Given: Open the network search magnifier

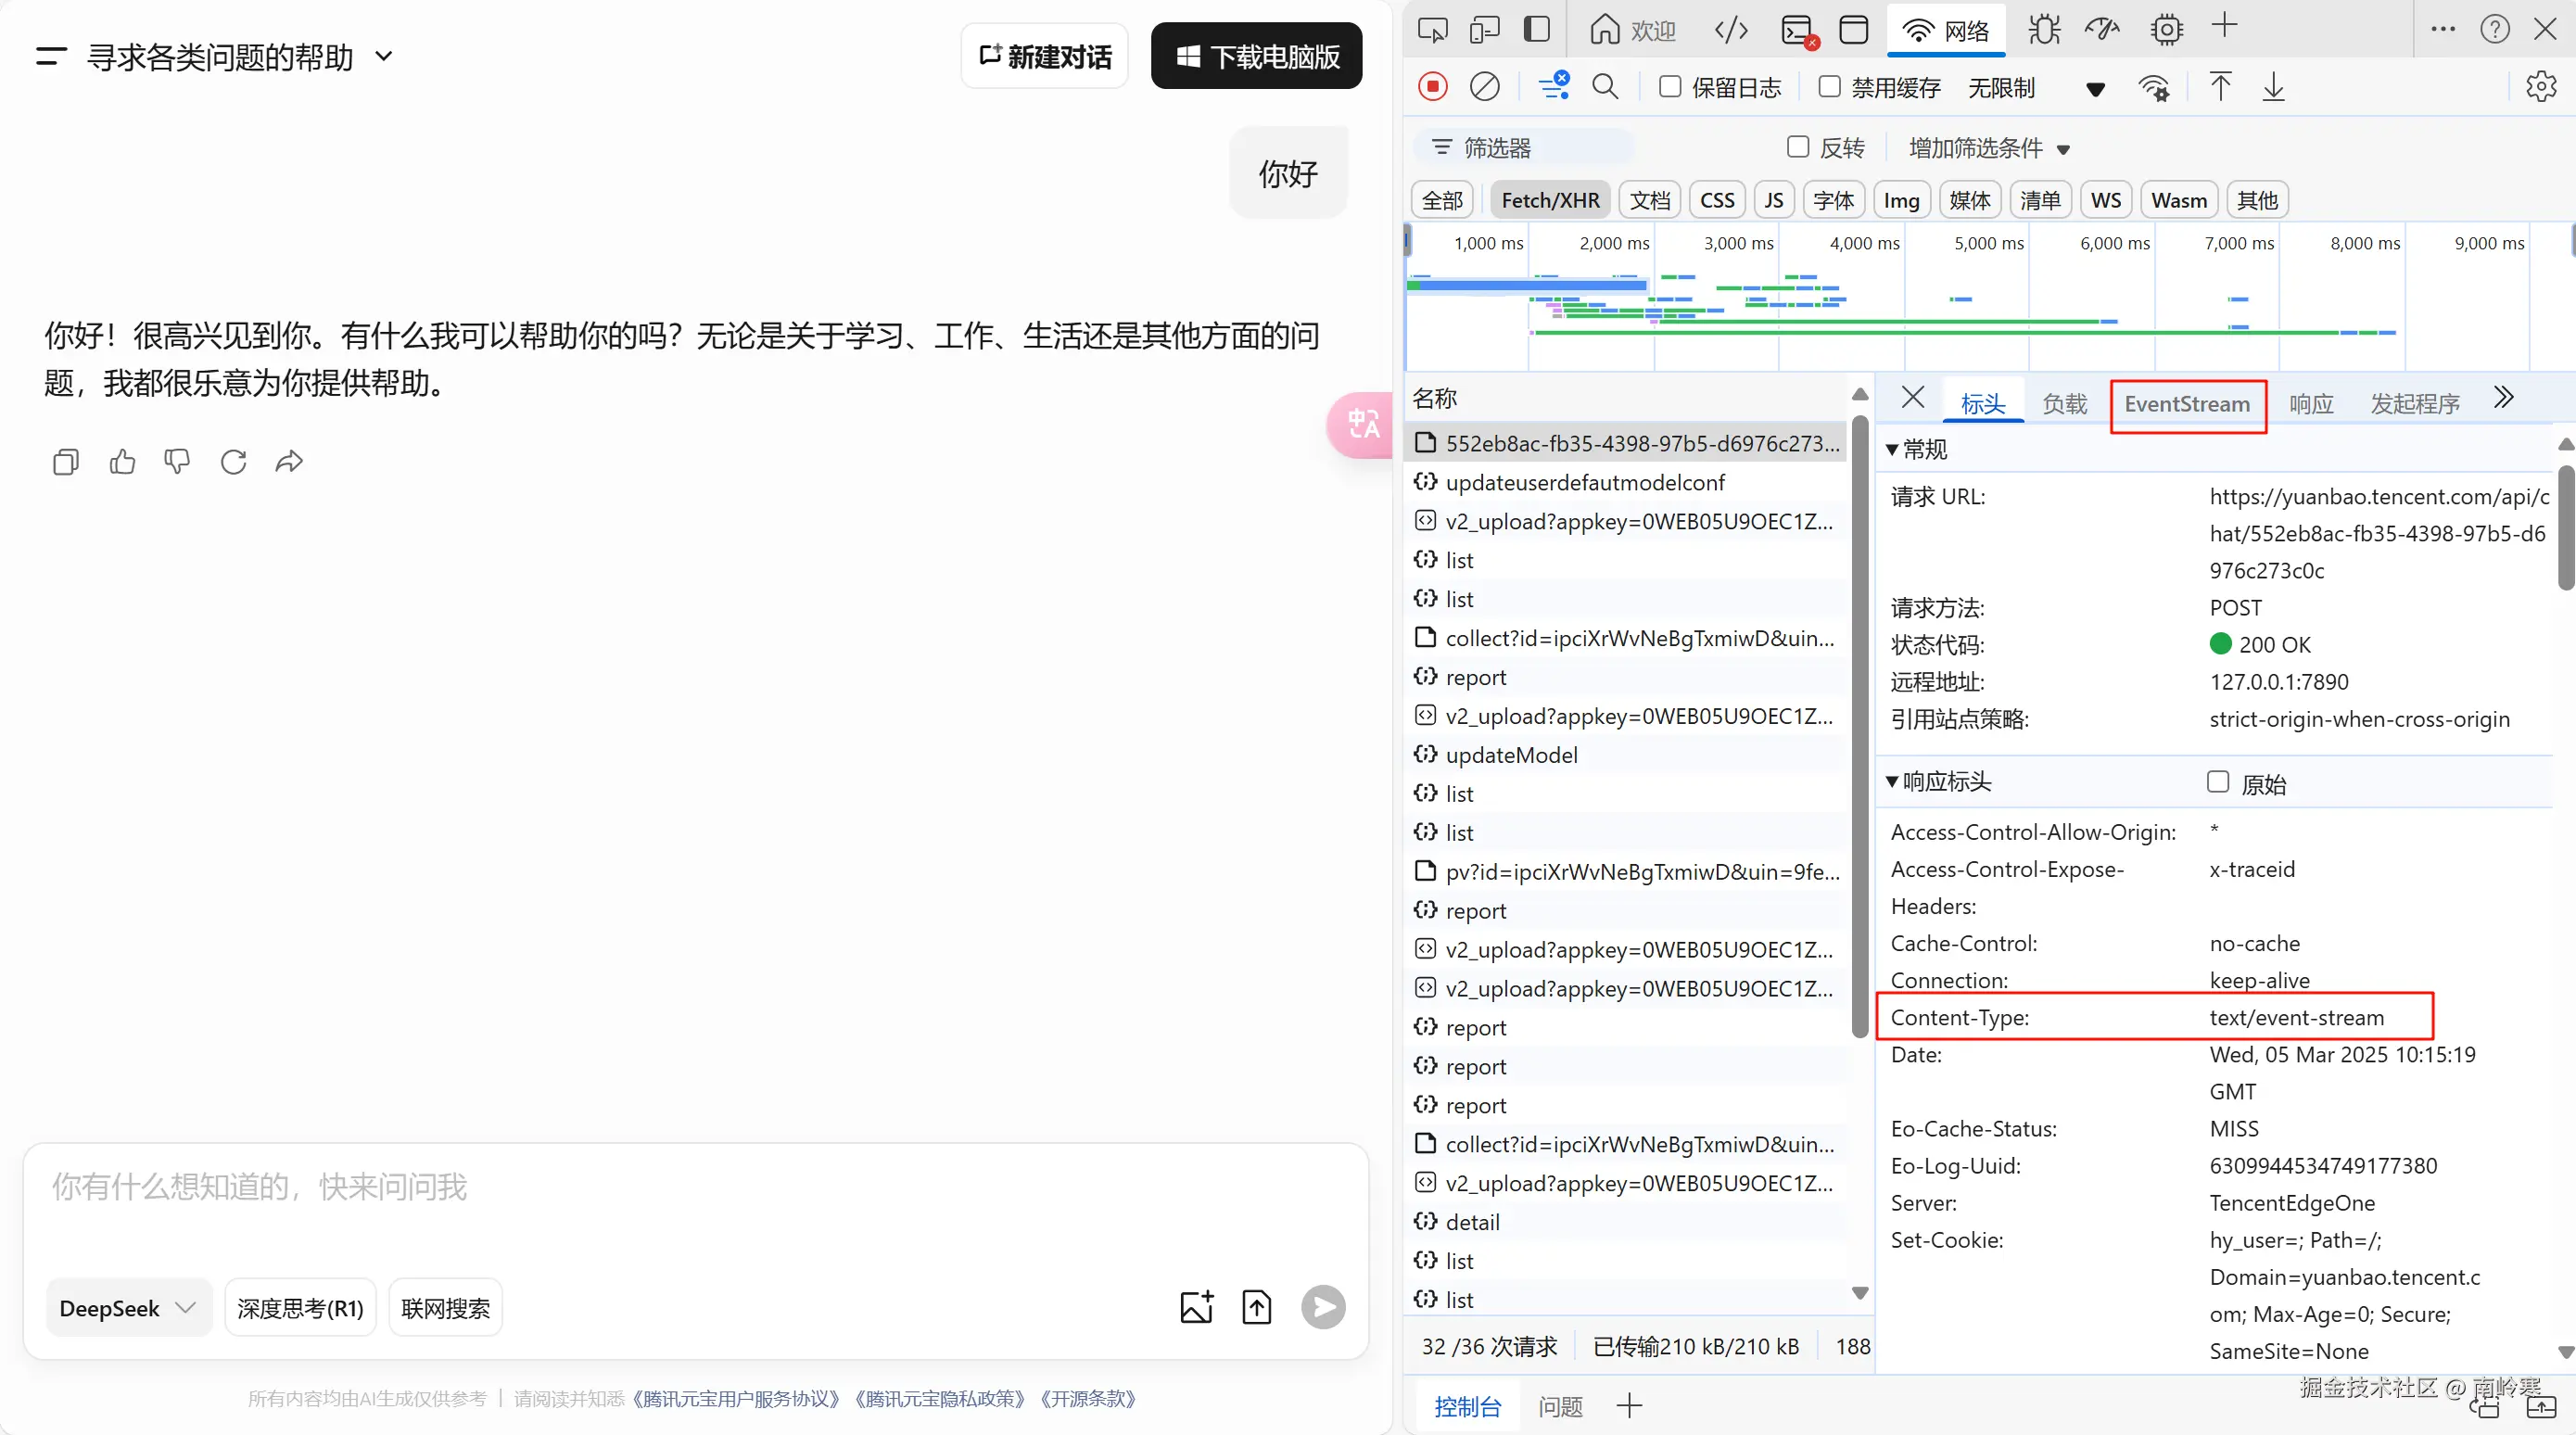Looking at the screenshot, I should click(1605, 87).
